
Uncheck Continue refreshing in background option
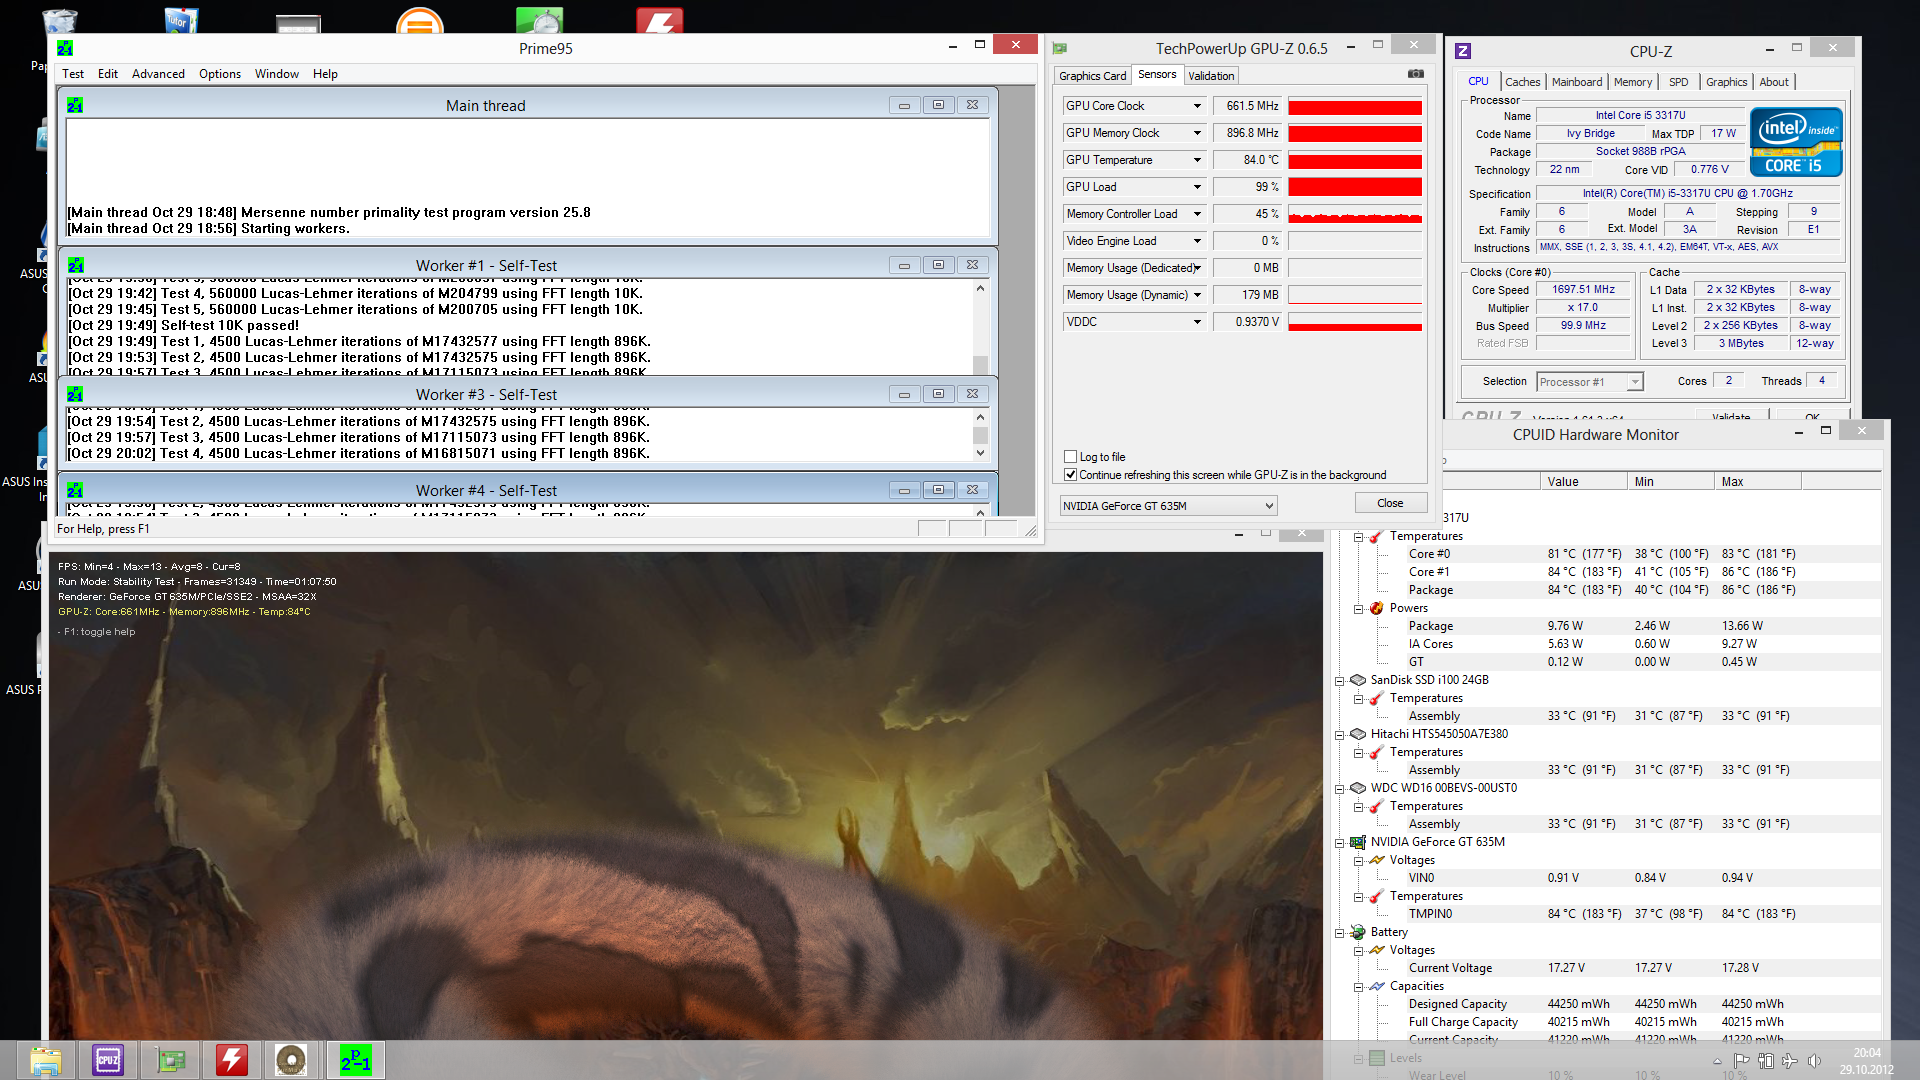pos(1071,475)
